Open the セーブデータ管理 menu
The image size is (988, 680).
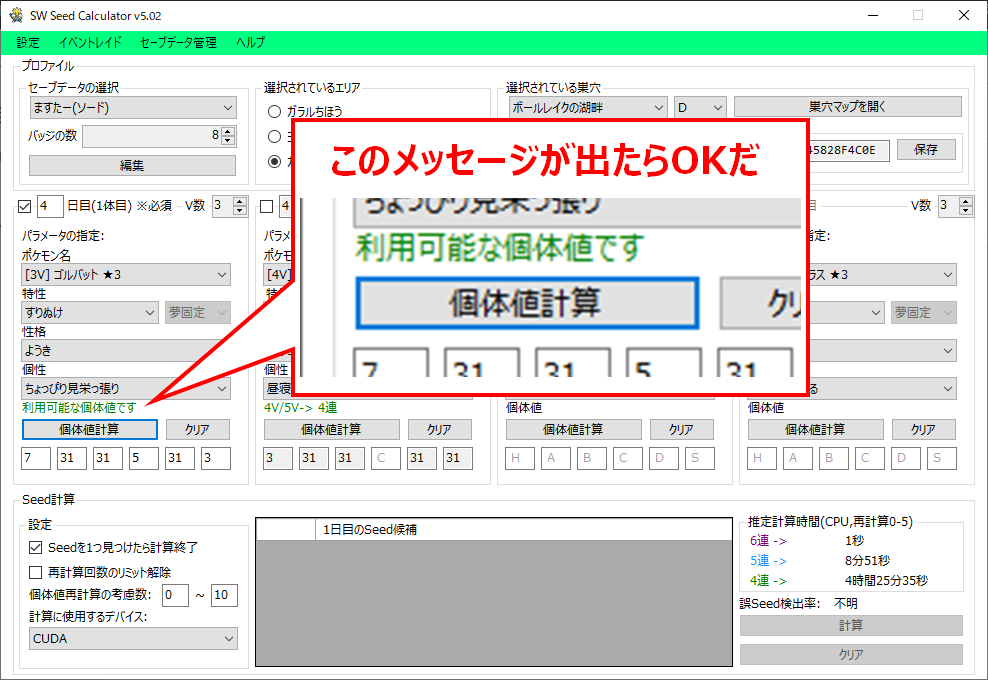tap(178, 42)
